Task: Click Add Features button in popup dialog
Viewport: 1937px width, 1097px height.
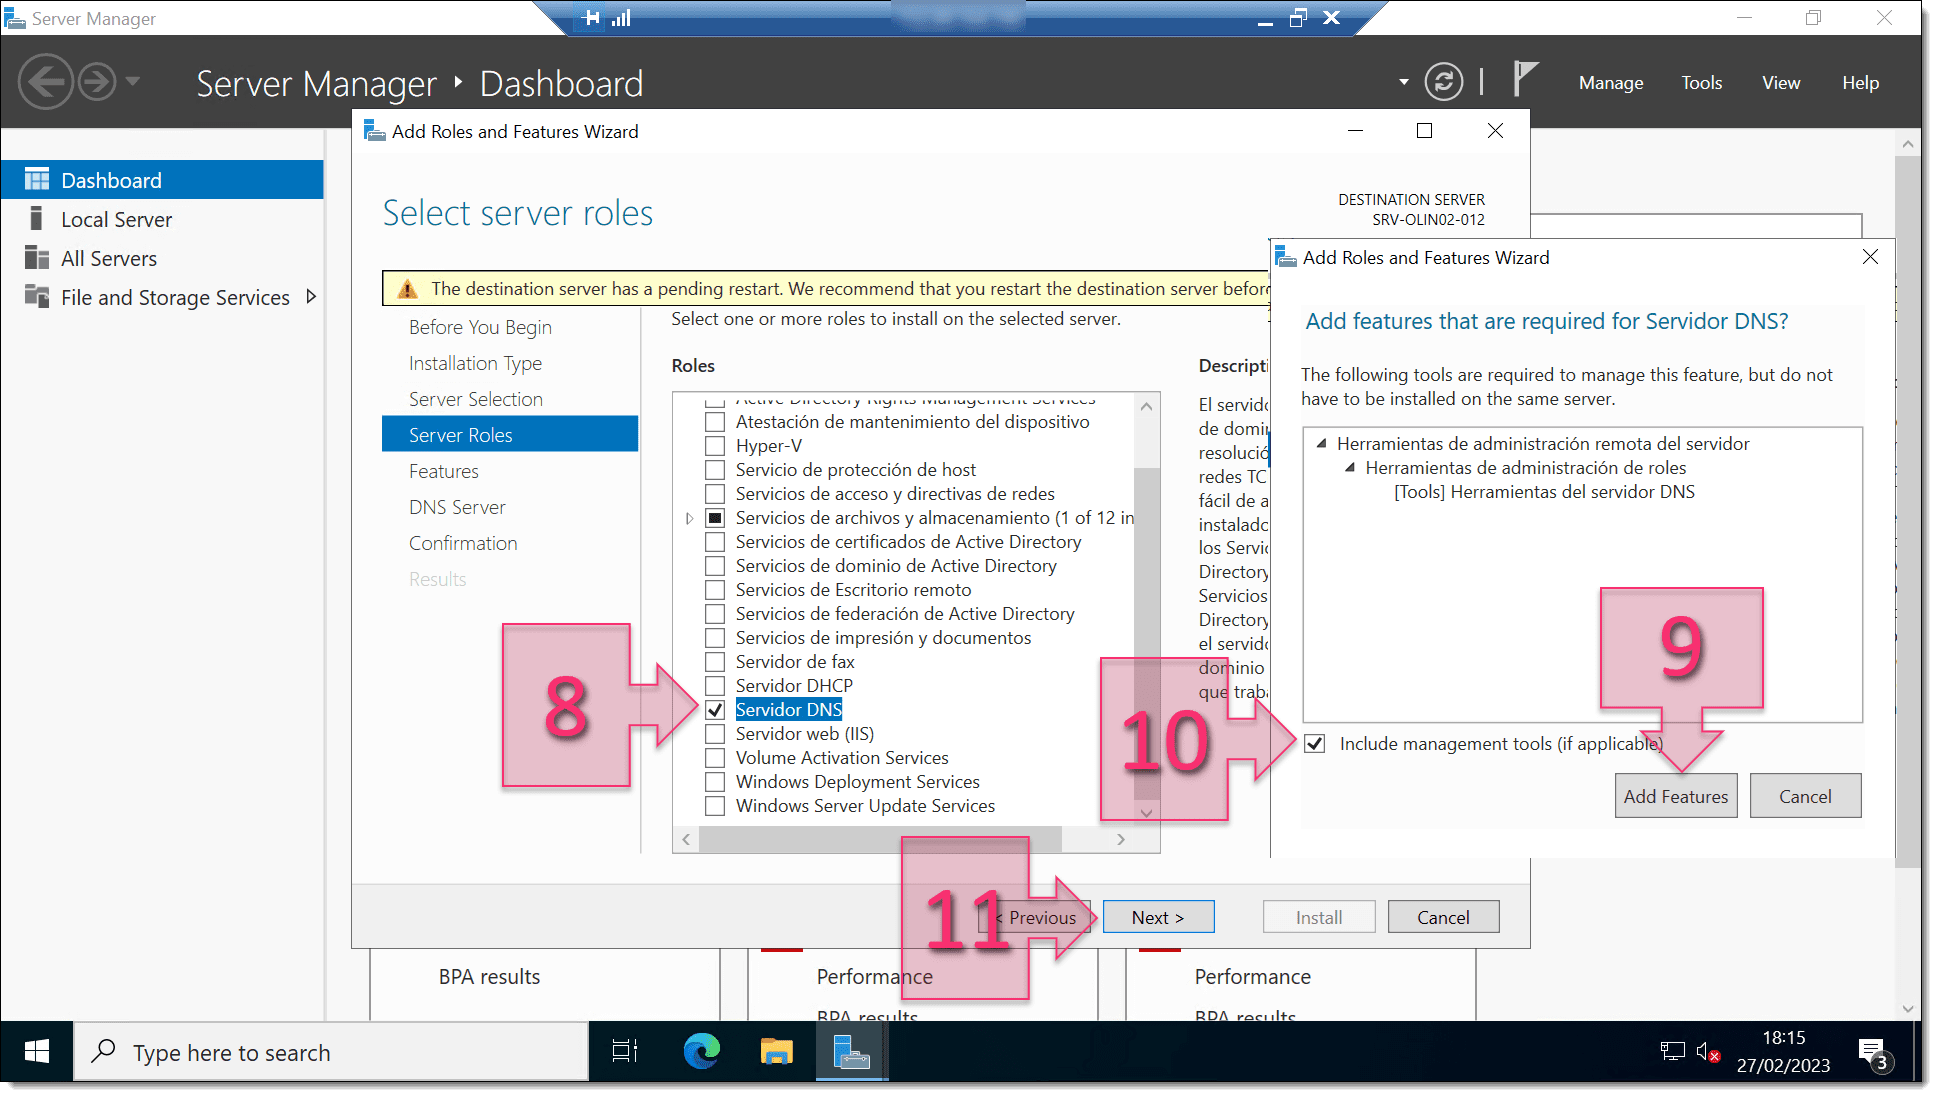Action: click(1675, 795)
